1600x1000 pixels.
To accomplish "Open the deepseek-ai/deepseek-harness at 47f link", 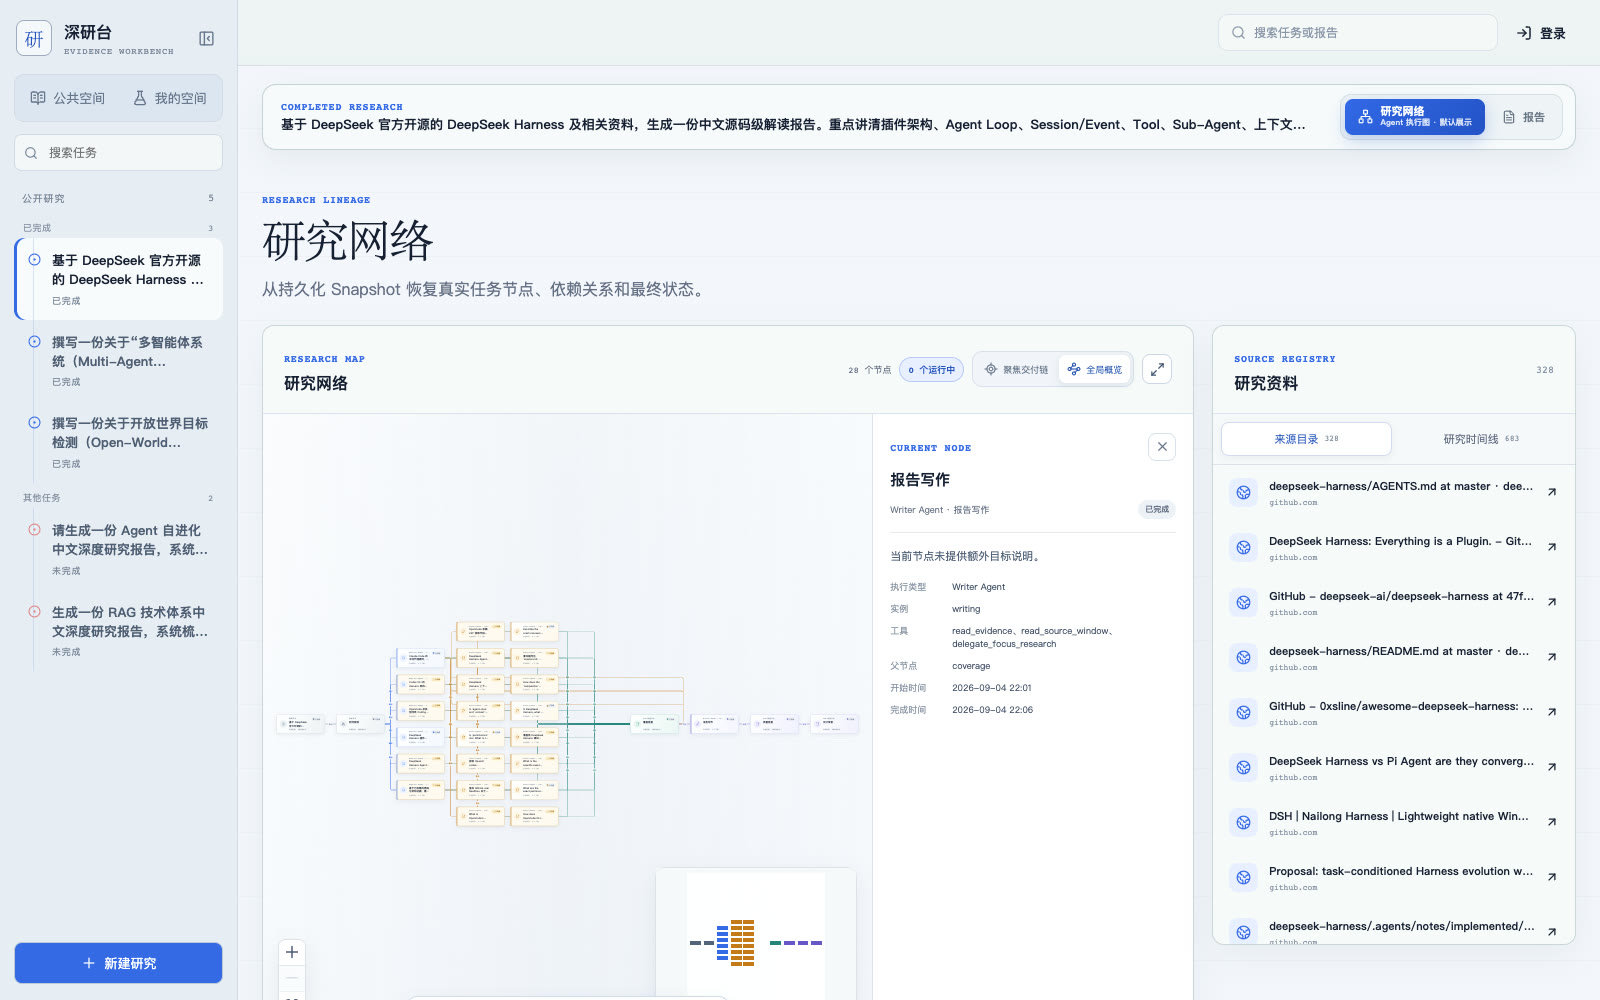I will (x=1400, y=596).
